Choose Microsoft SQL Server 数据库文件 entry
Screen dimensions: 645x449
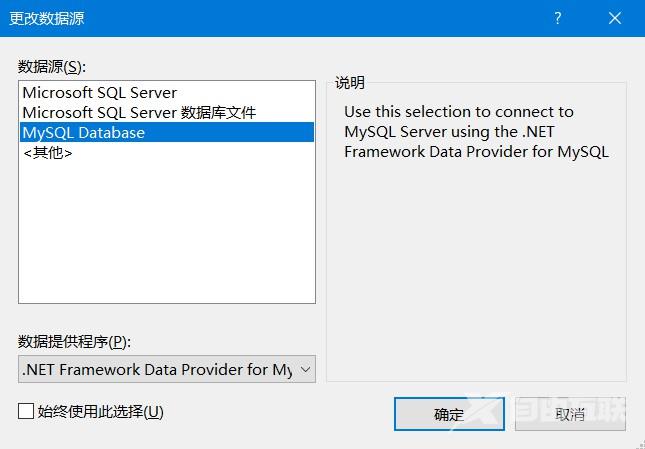point(139,112)
